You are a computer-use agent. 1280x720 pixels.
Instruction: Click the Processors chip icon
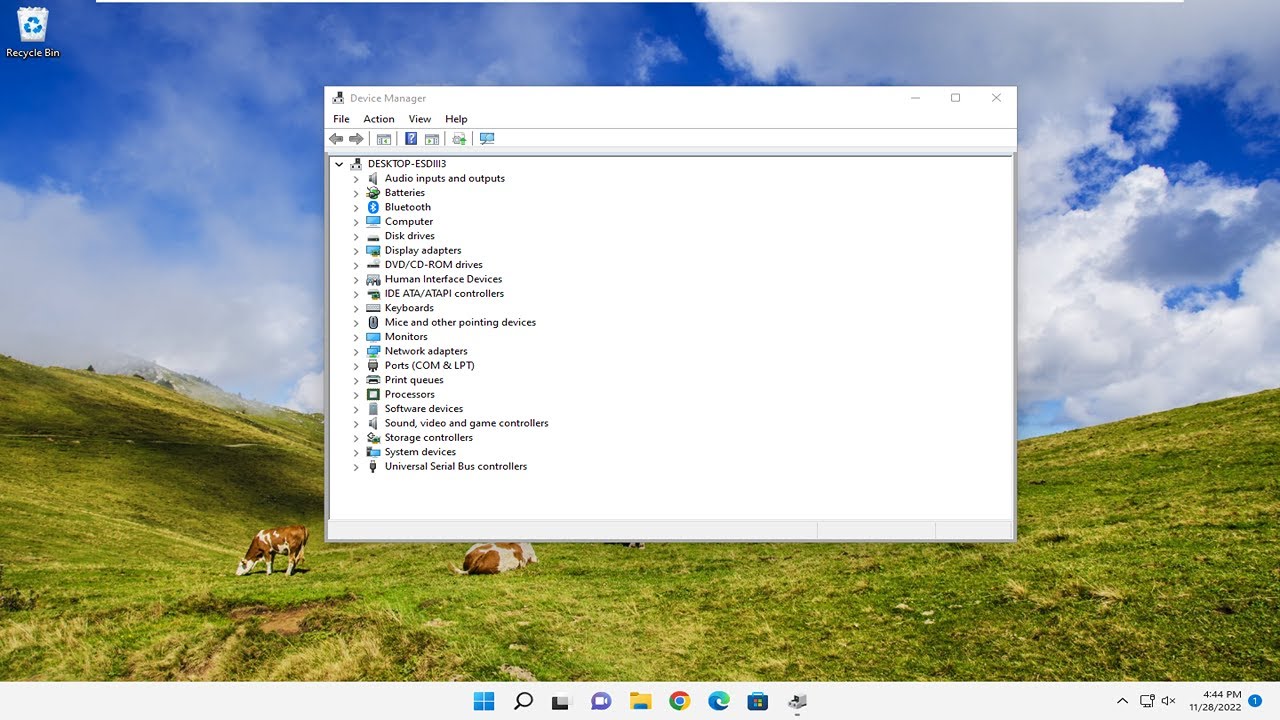[373, 394]
